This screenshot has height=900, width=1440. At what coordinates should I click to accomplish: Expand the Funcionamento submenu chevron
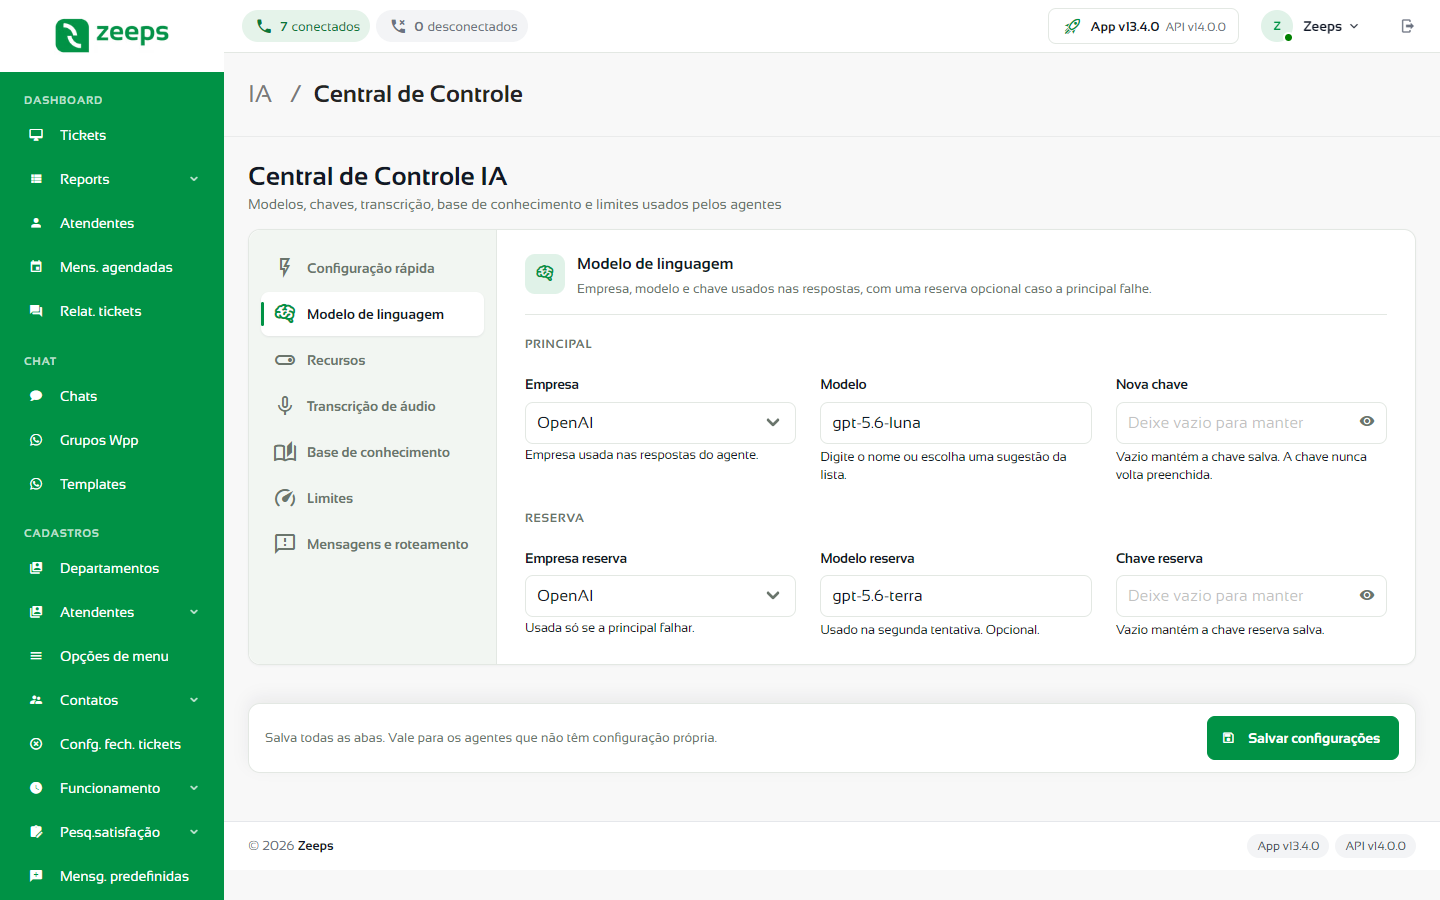[x=194, y=788]
